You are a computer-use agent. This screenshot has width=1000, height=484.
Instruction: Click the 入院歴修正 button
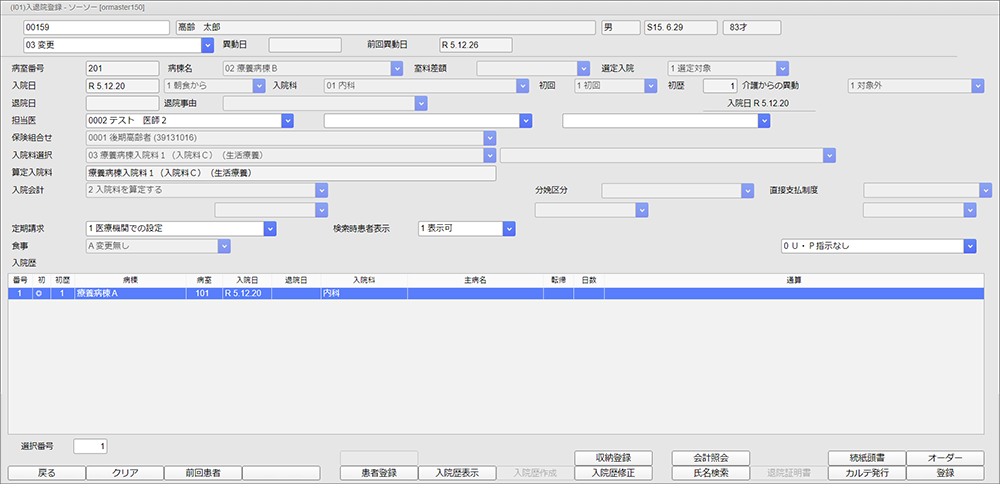tap(613, 472)
